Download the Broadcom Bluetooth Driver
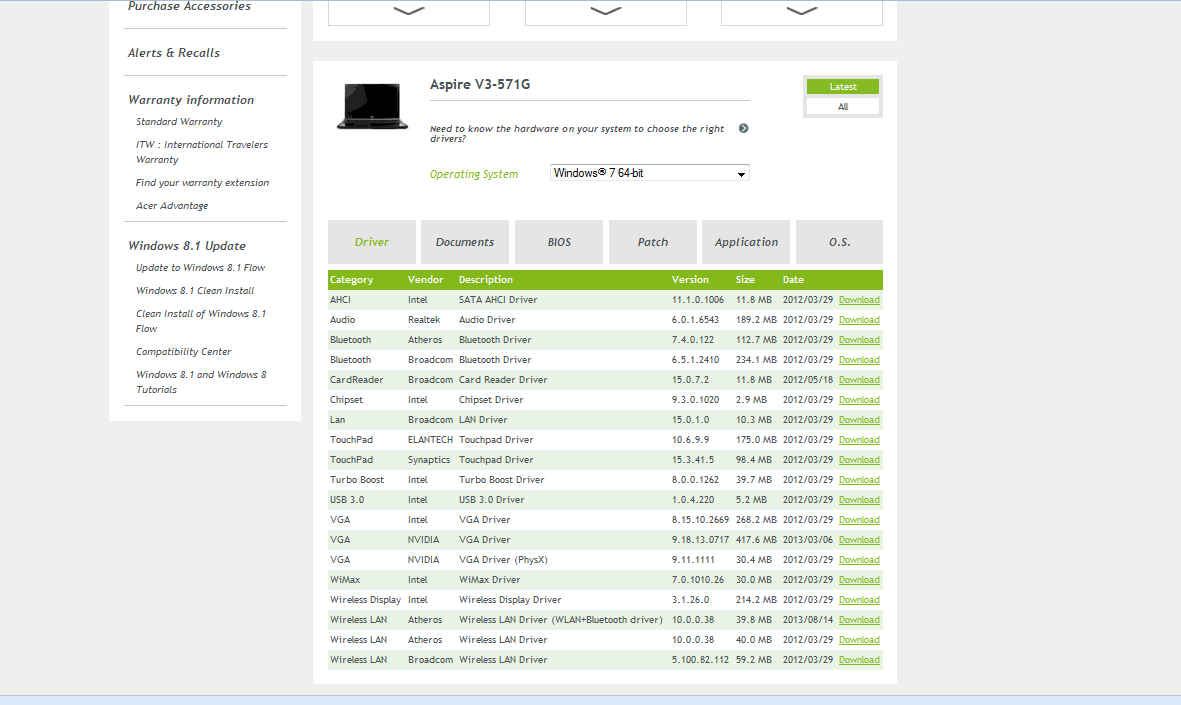This screenshot has width=1181, height=705. pos(859,360)
